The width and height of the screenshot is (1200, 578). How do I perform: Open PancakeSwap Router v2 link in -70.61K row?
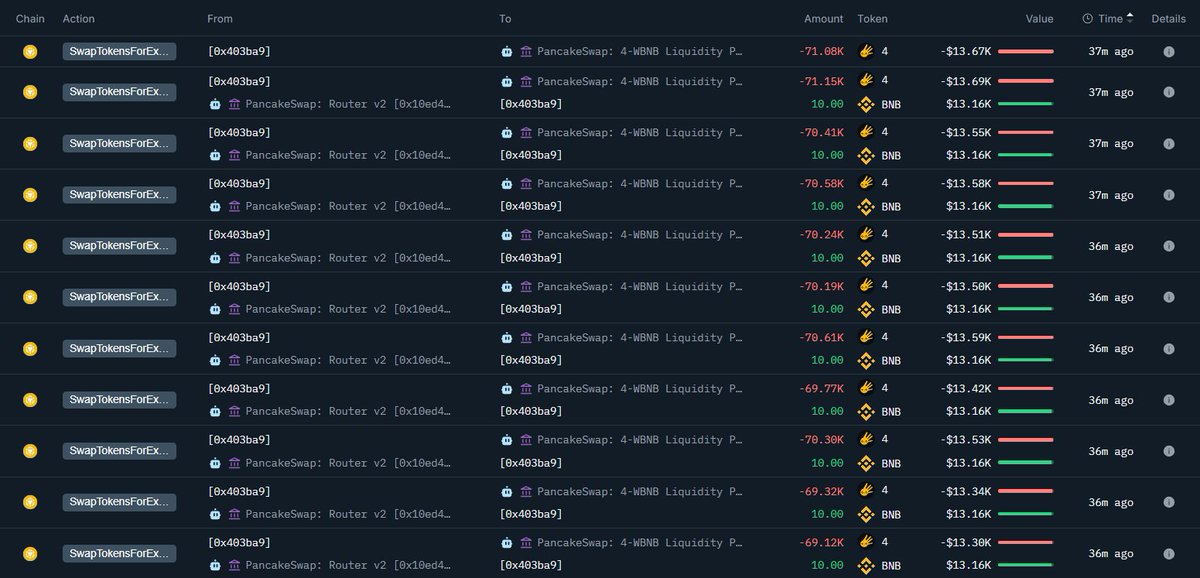347,360
